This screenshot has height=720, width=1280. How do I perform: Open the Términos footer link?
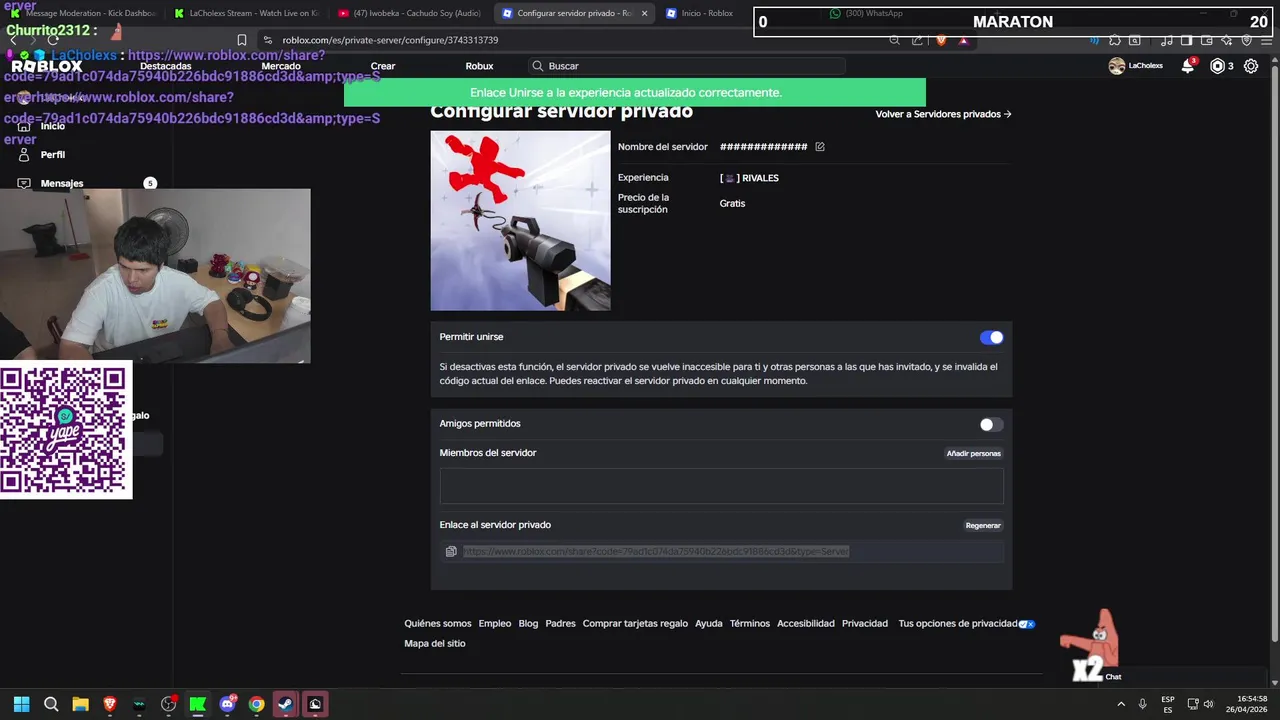tap(749, 624)
